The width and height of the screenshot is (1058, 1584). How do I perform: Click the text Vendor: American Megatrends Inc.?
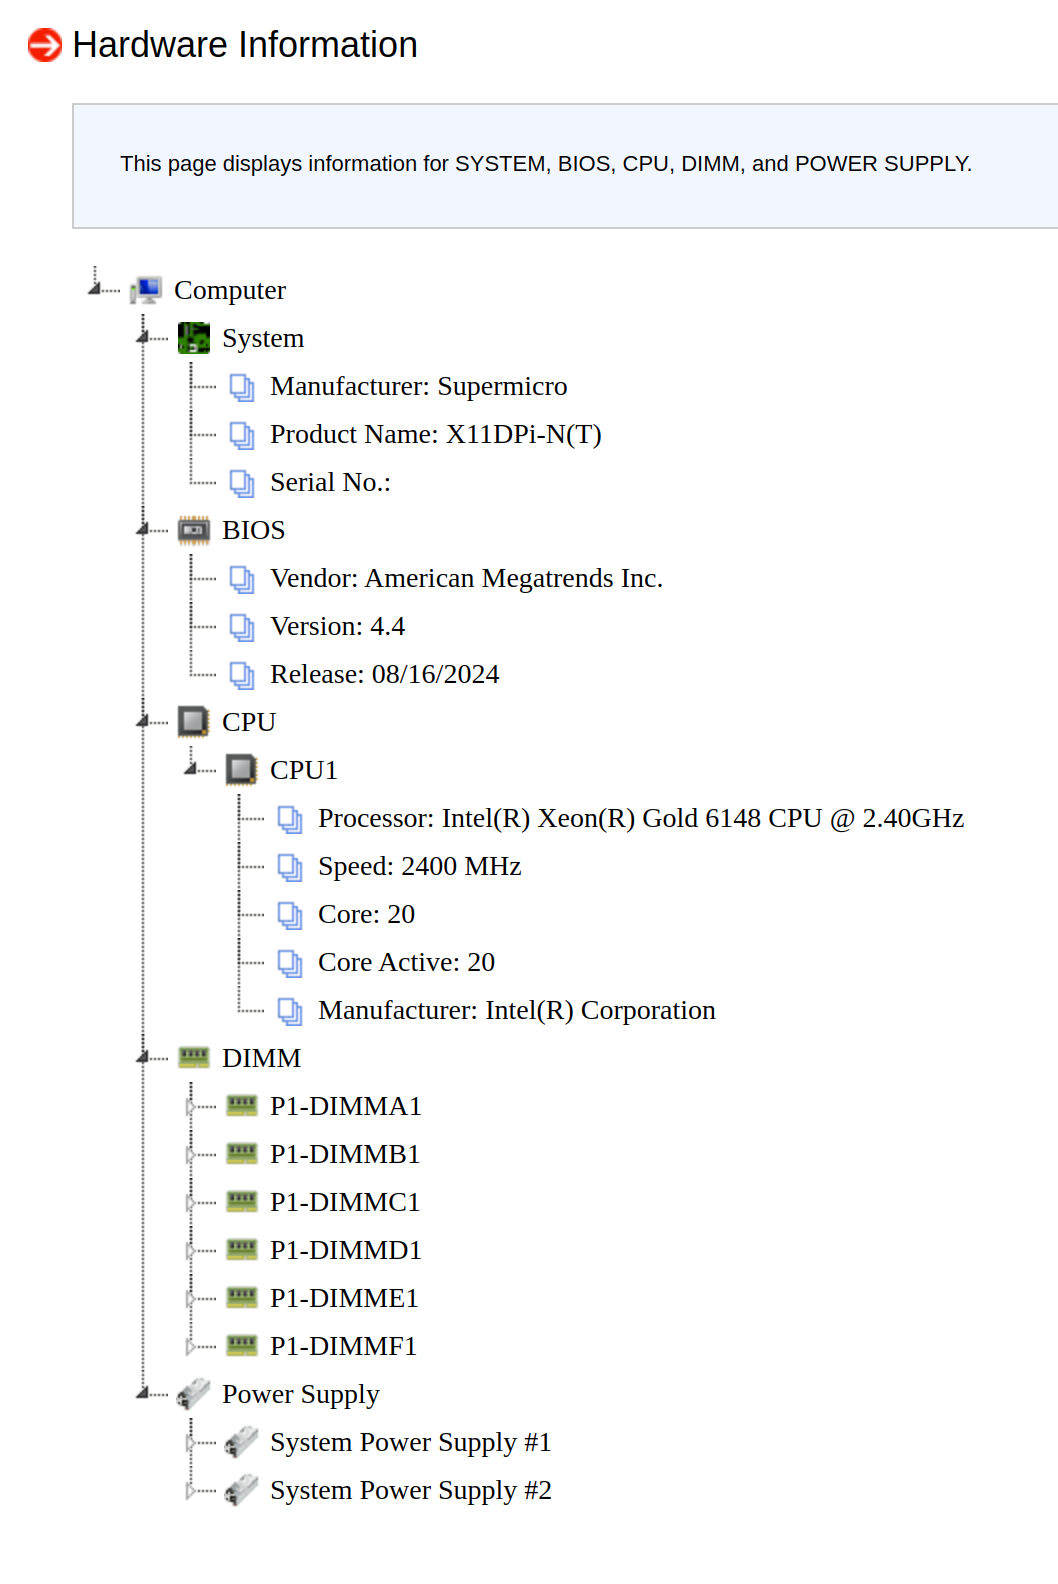tap(467, 578)
